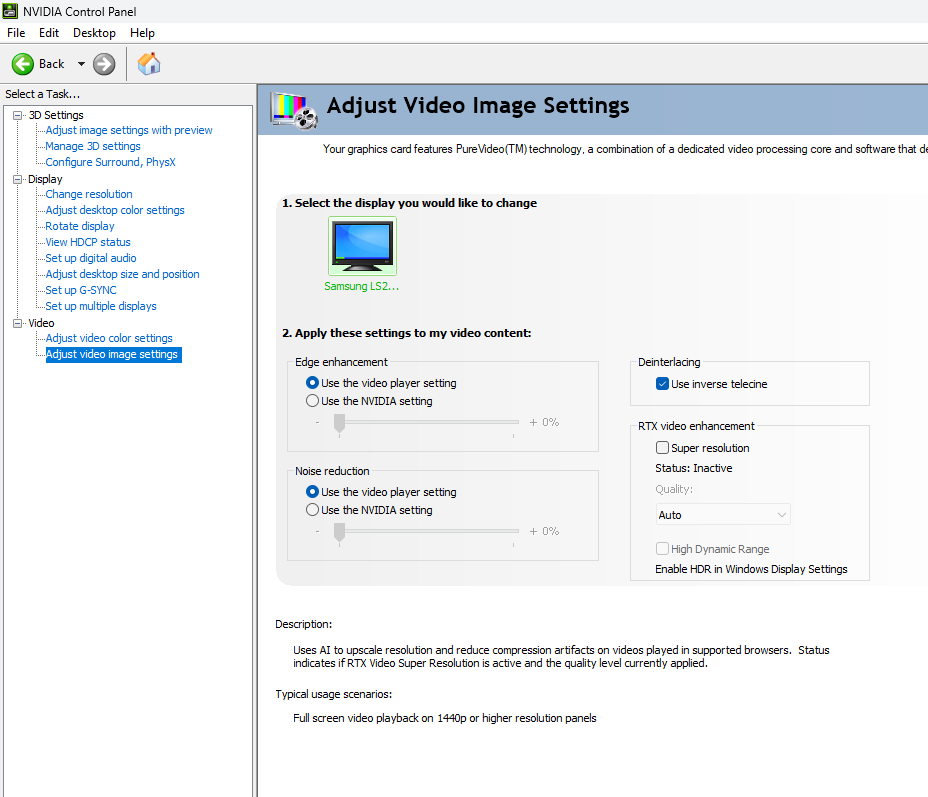Click the Samsung LS2... display label

pyautogui.click(x=362, y=286)
